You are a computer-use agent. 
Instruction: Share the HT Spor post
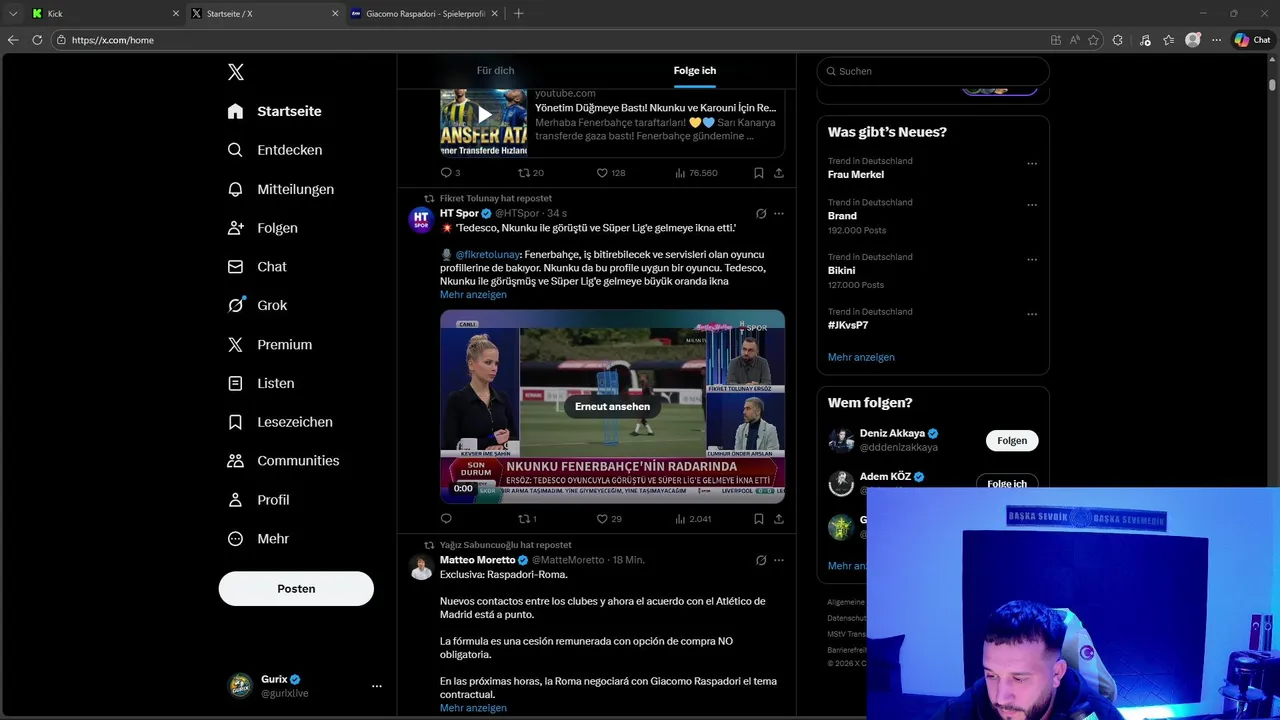tap(779, 519)
